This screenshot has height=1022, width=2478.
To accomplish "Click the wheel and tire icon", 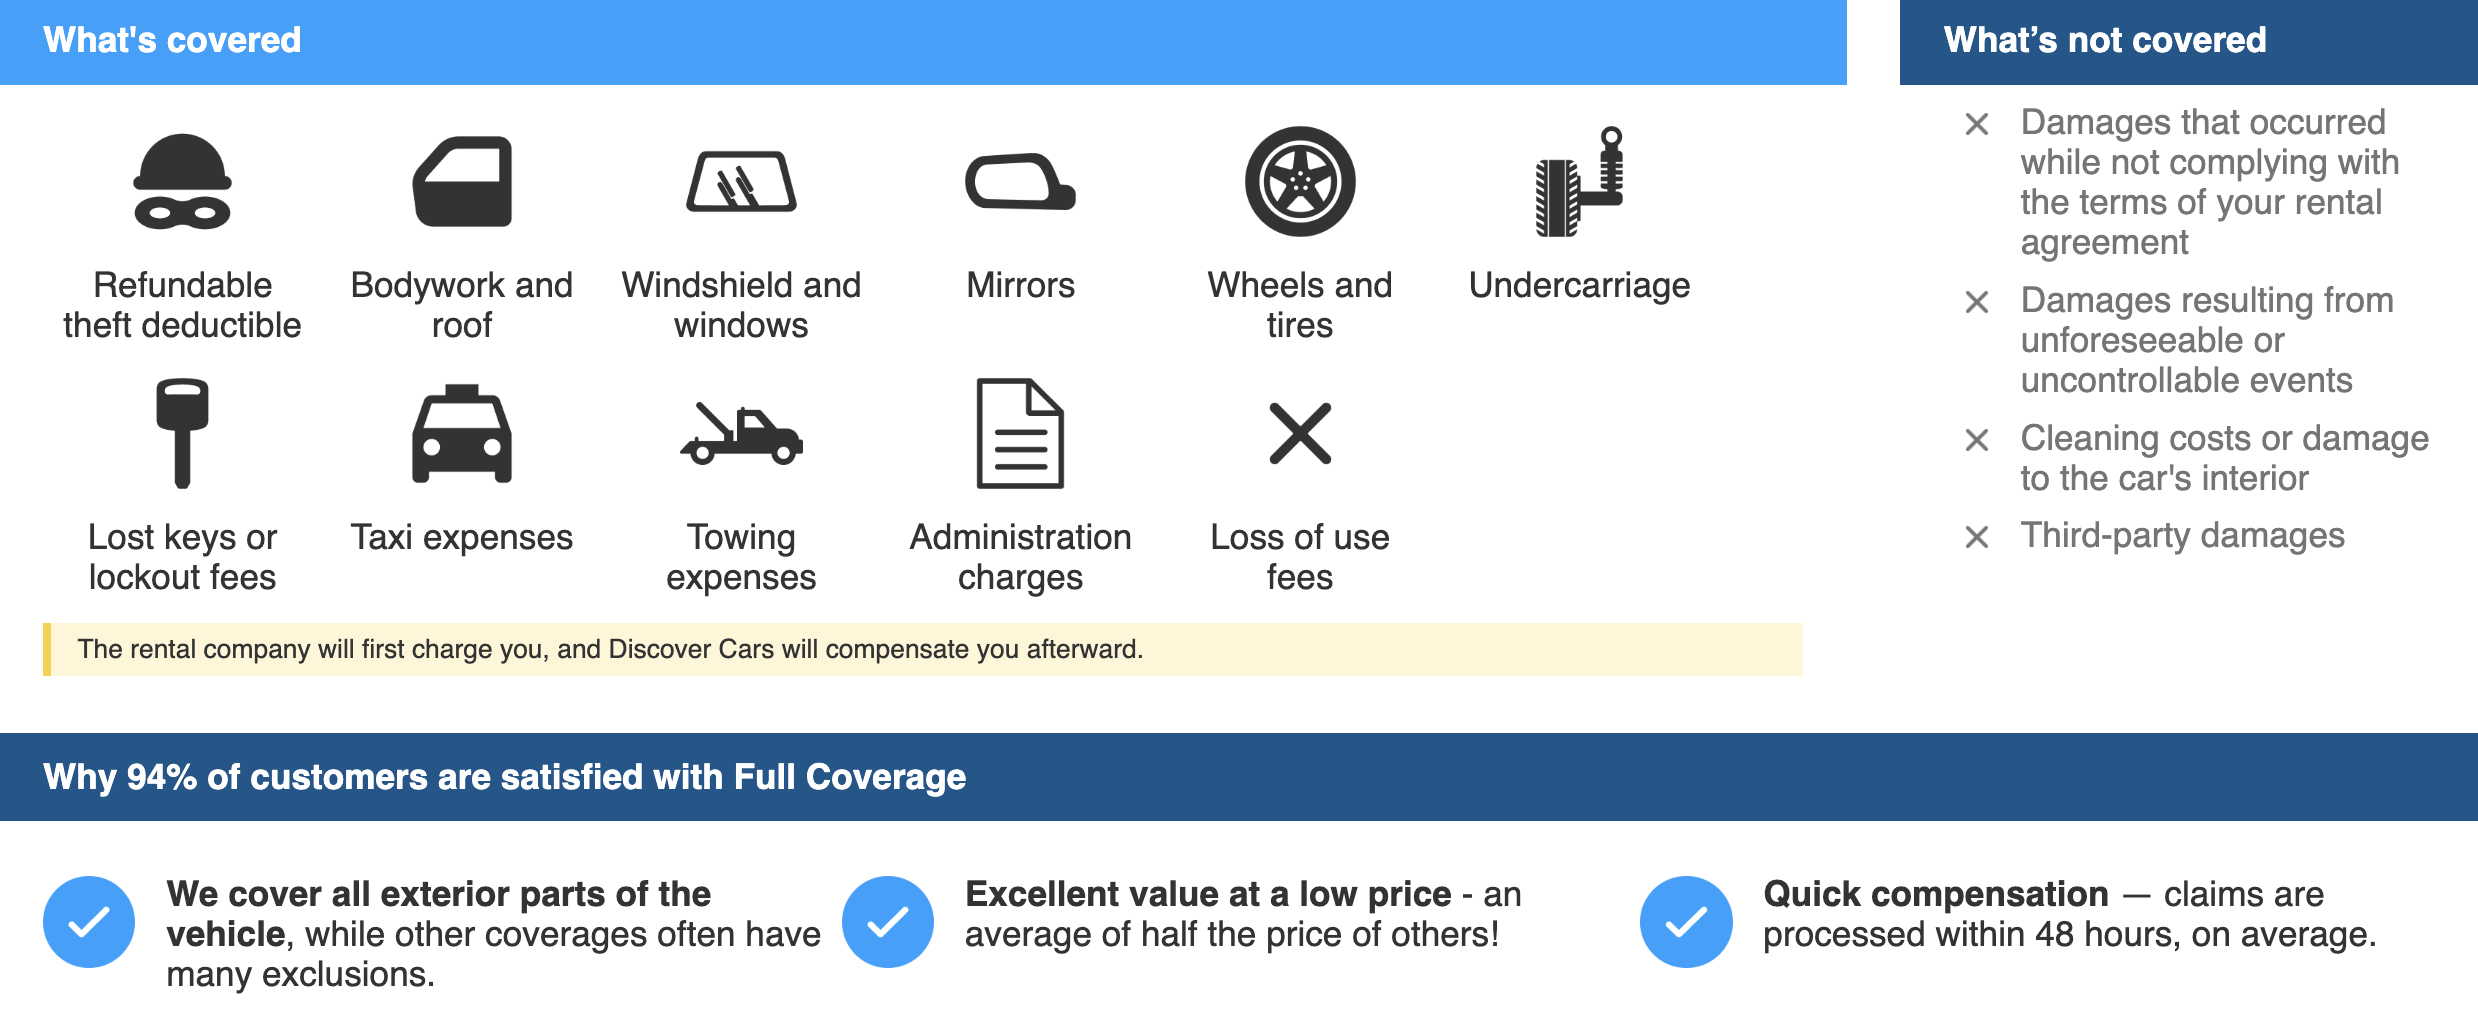I will 1299,181.
